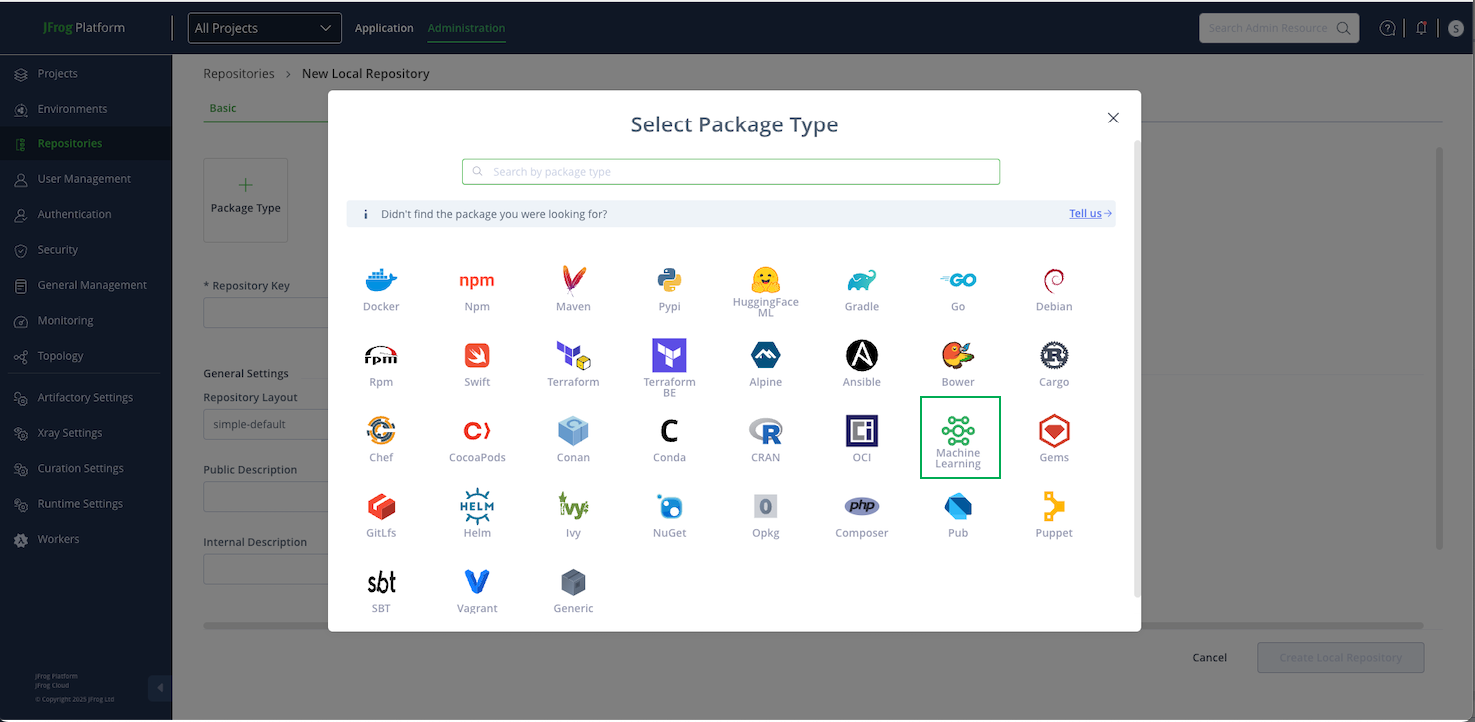This screenshot has height=722, width=1475.
Task: Select the NuGet package icon
Action: [x=669, y=514]
